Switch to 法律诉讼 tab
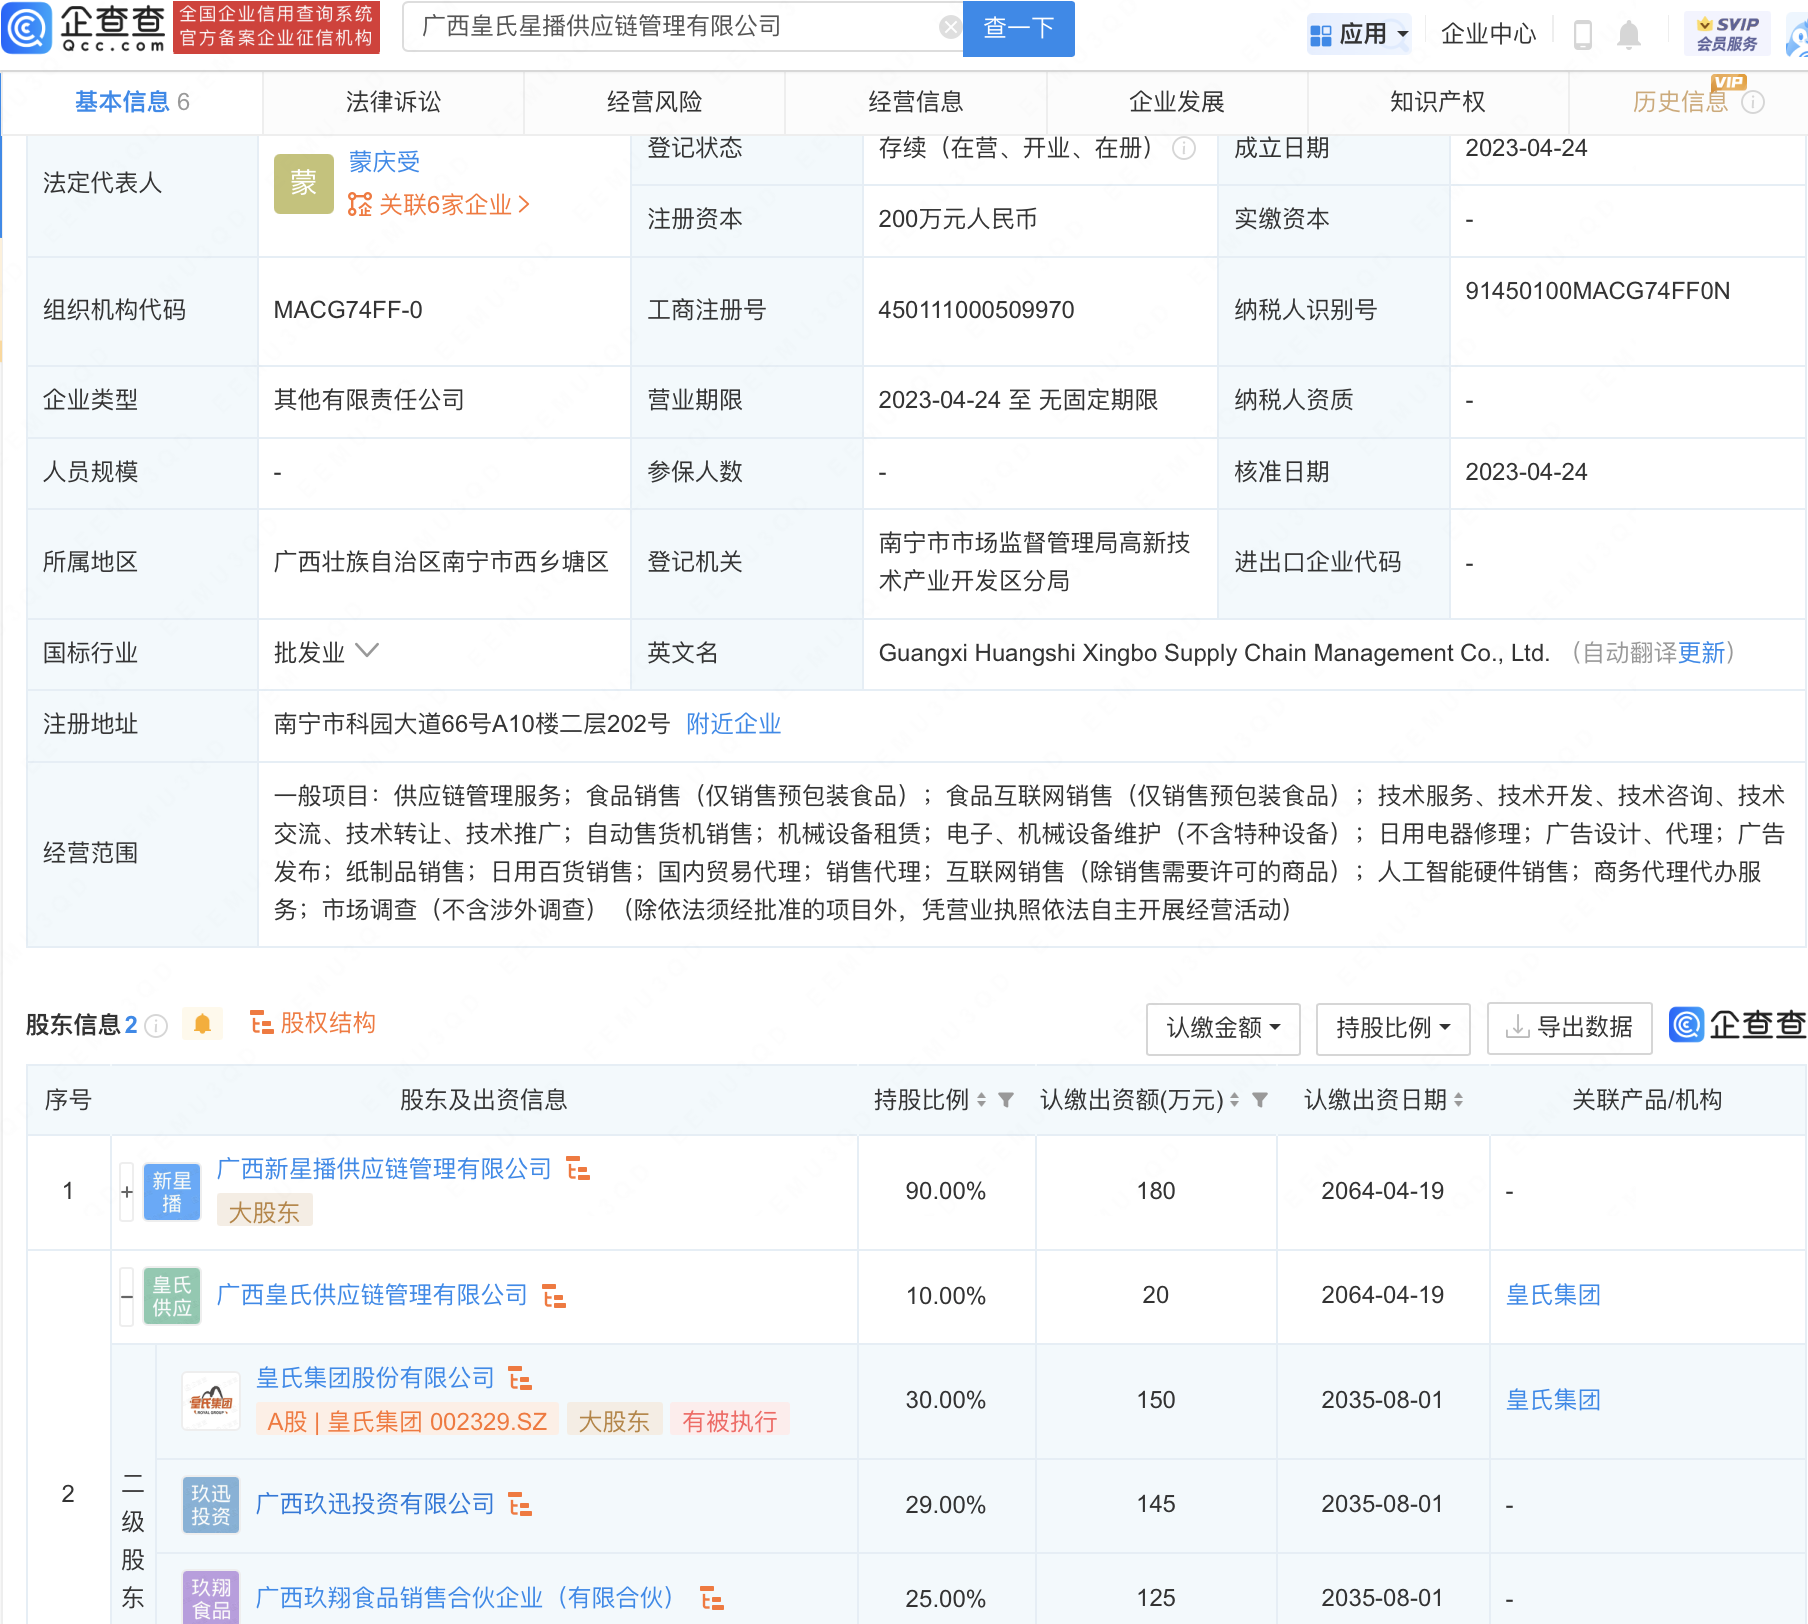Screen dimensions: 1808x1624 pyautogui.click(x=393, y=102)
